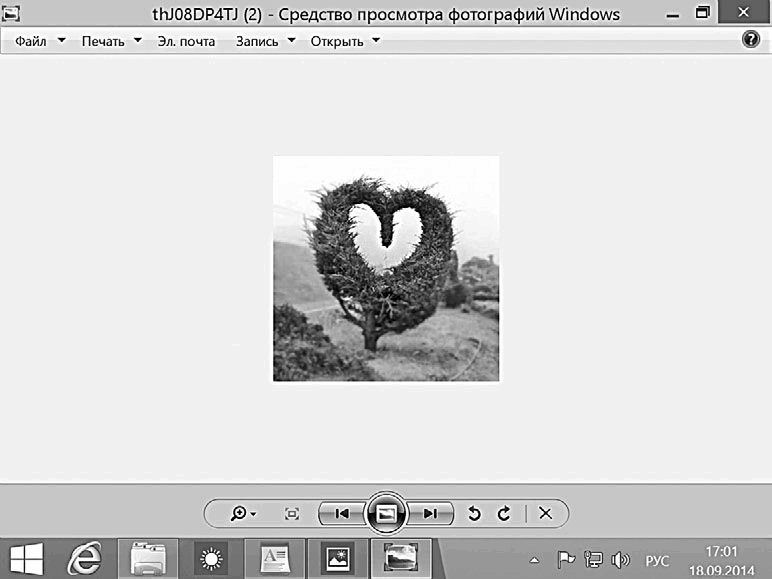Expand the Файл menu dropdown
This screenshot has width=772, height=579.
[x=40, y=41]
